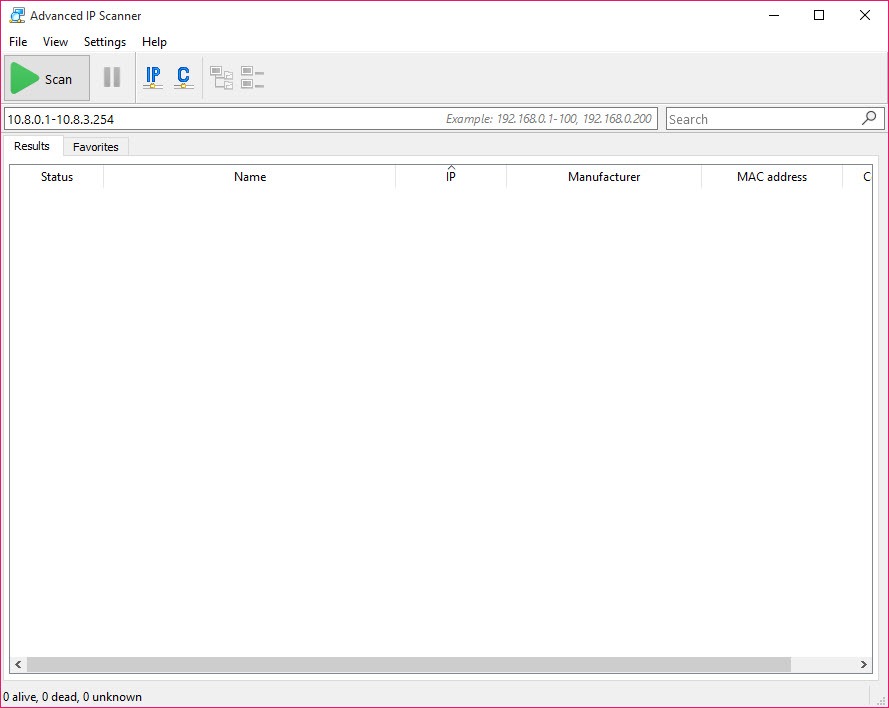The image size is (889, 708).
Task: Open the Settings menu
Action: coord(105,42)
